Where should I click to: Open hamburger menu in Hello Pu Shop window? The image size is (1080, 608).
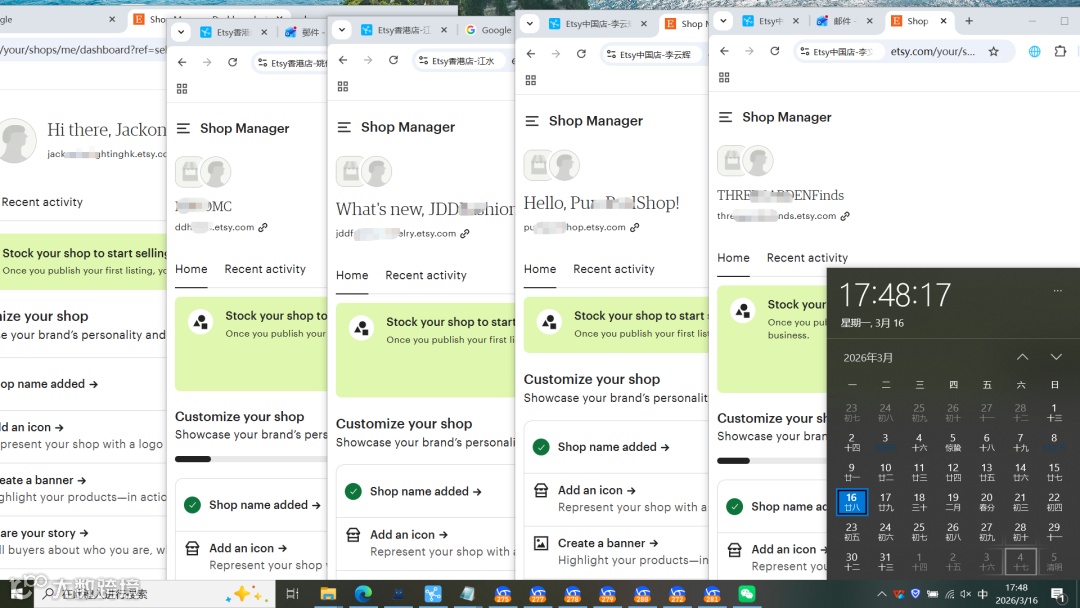532,120
